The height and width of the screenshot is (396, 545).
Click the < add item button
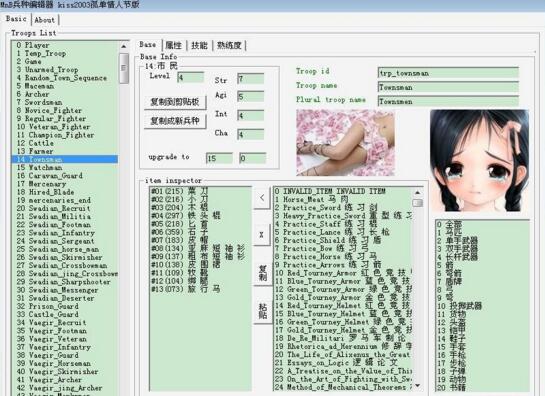[262, 198]
